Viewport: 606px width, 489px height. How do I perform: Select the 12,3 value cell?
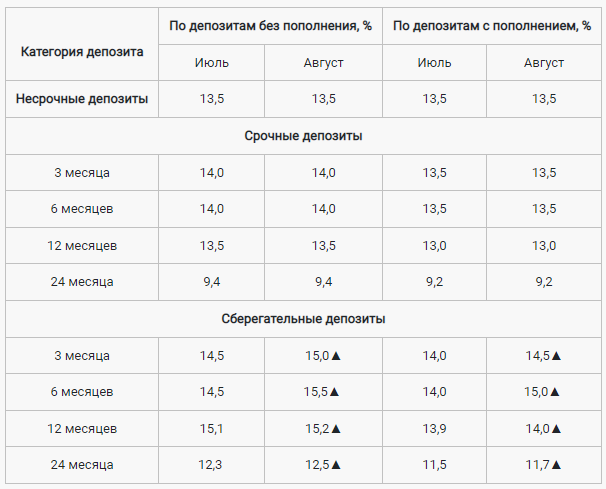click(212, 465)
